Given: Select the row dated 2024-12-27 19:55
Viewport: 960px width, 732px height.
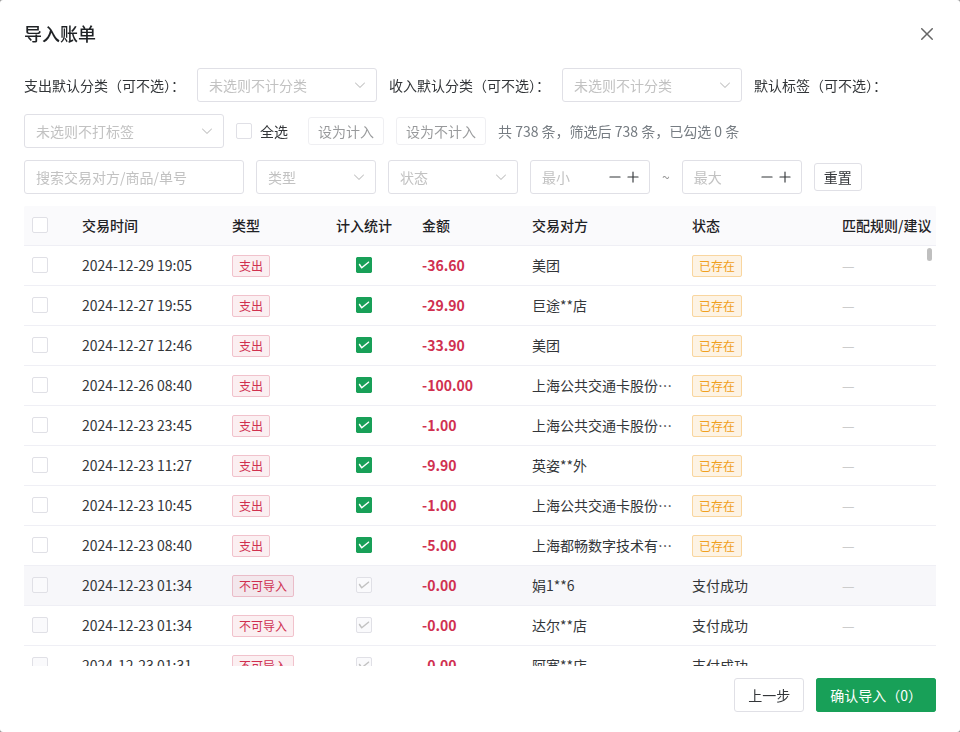Looking at the screenshot, I should [40, 305].
